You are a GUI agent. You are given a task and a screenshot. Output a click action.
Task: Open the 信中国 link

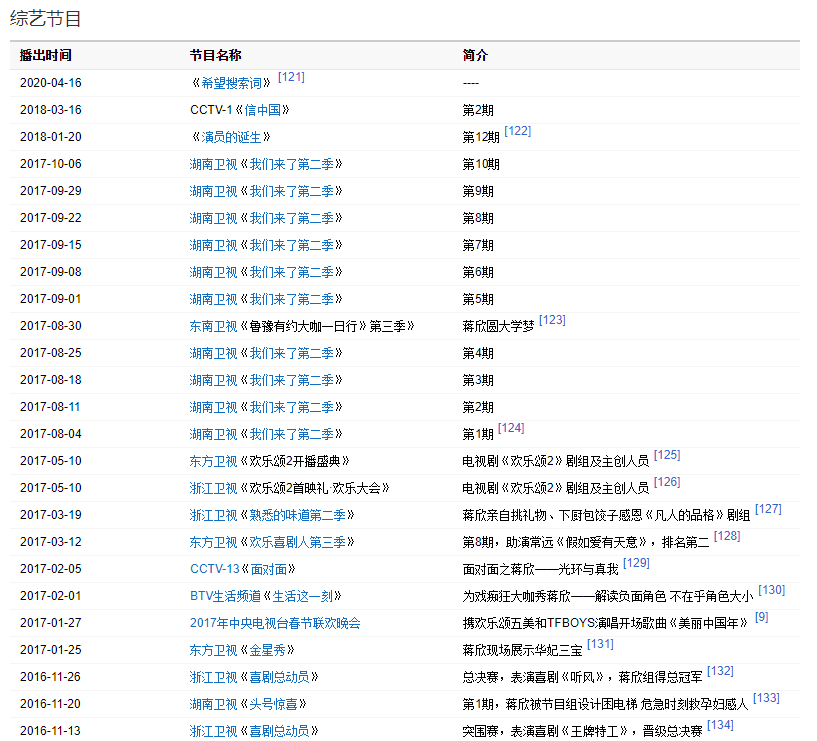point(262,110)
